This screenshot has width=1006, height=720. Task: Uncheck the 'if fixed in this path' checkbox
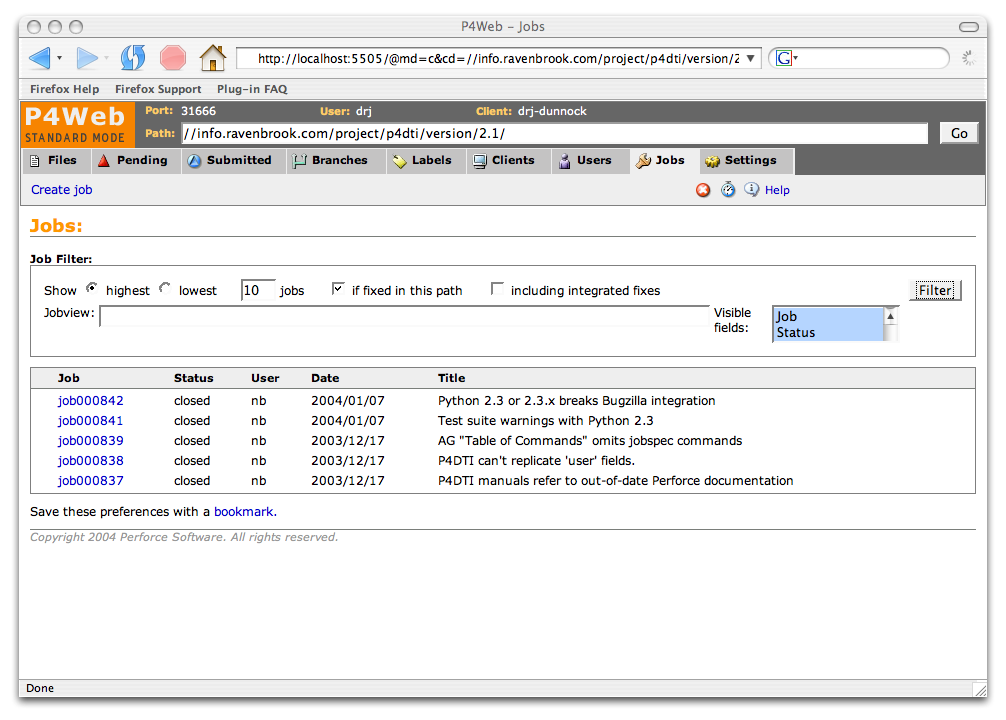pos(338,288)
